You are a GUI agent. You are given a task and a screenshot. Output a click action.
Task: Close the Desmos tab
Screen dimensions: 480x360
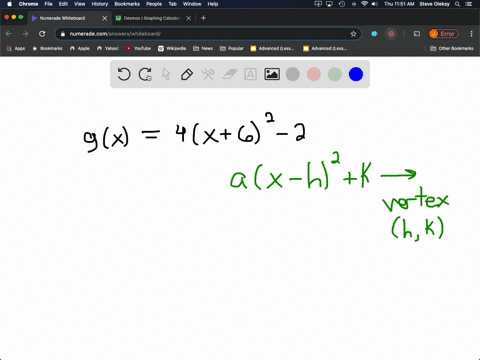point(189,18)
